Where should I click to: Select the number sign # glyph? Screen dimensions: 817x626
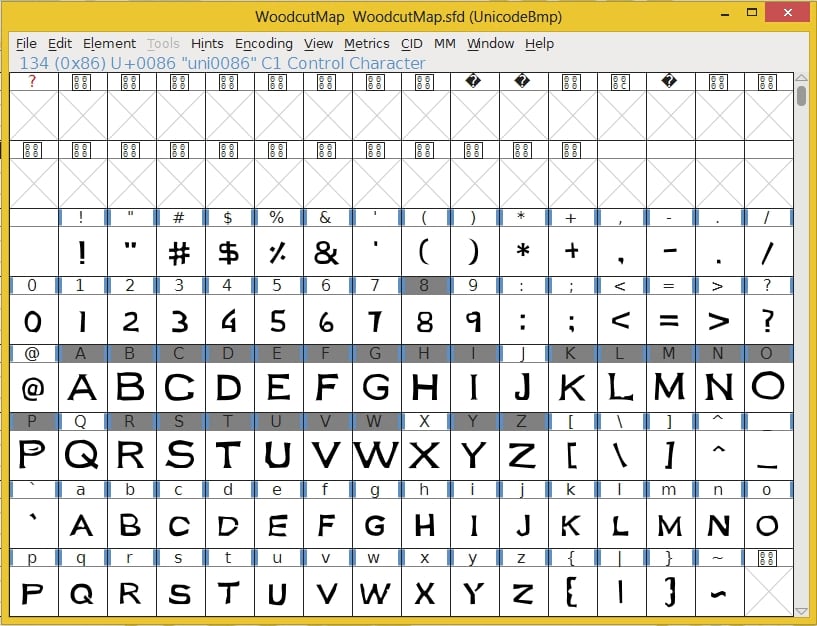[x=181, y=251]
